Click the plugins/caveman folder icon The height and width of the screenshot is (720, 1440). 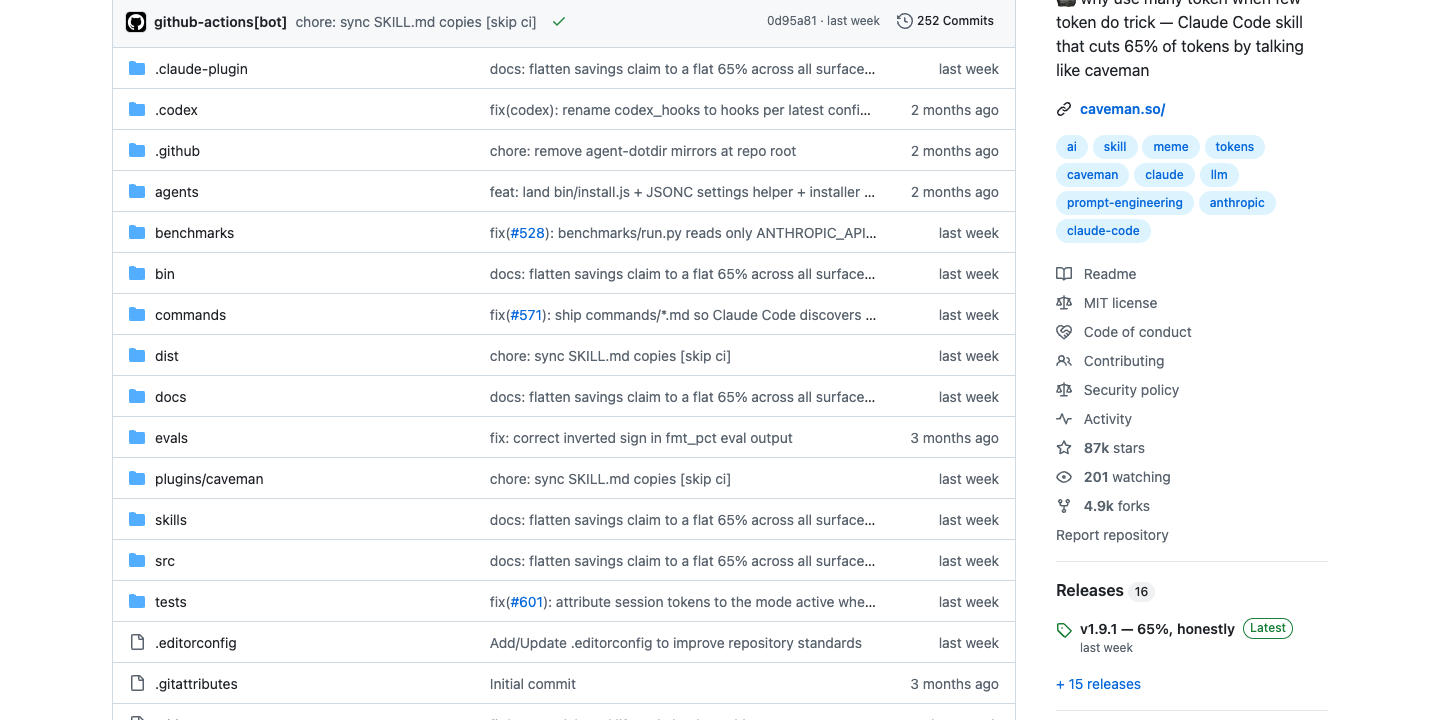pos(137,479)
